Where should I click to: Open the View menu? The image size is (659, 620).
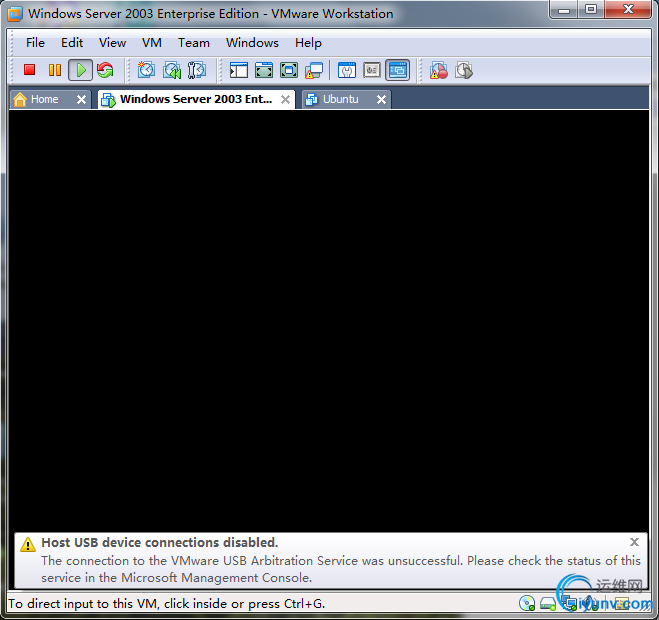(x=112, y=43)
